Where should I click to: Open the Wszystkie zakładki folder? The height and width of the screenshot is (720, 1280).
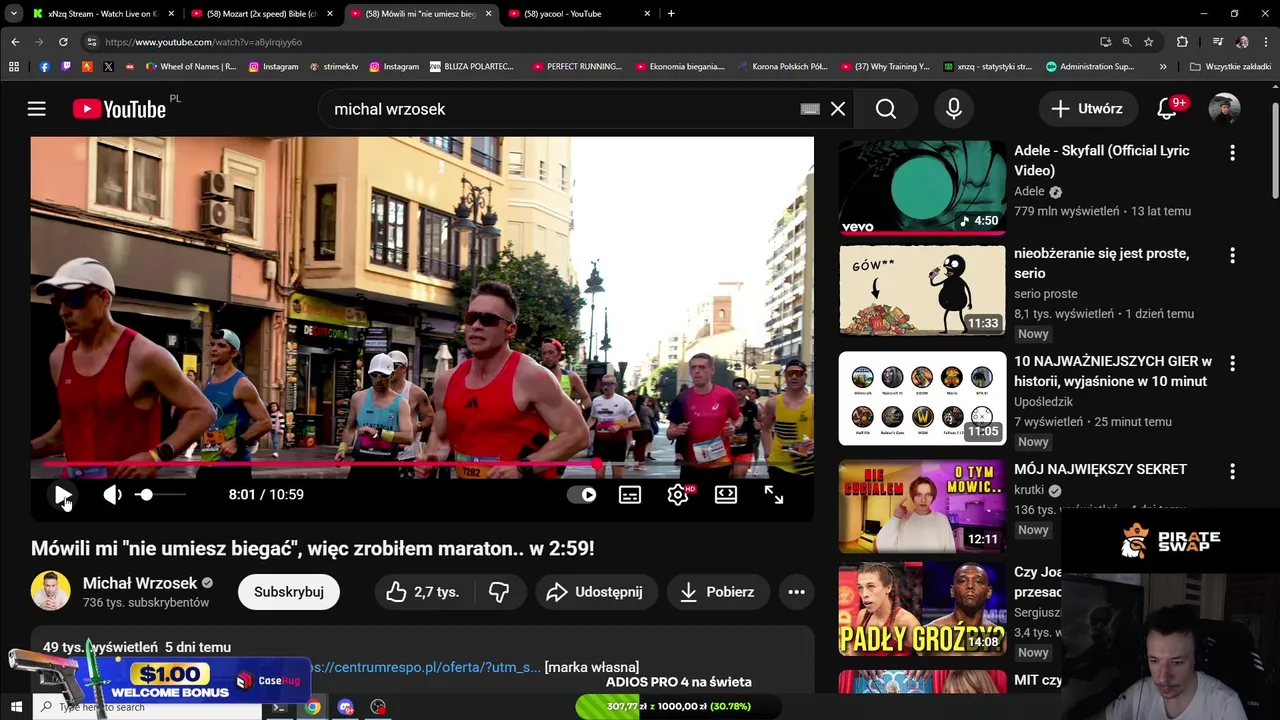1230,67
